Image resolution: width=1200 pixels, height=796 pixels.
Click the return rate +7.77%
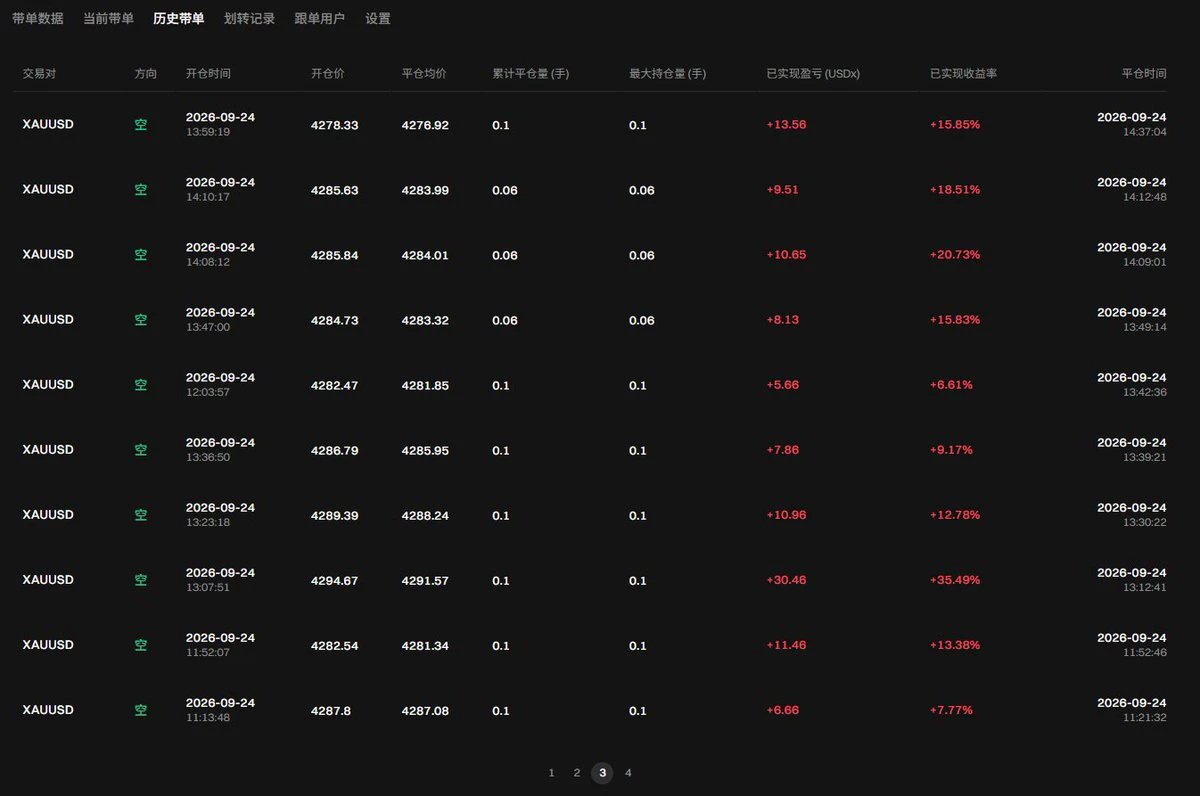pyautogui.click(x=951, y=710)
